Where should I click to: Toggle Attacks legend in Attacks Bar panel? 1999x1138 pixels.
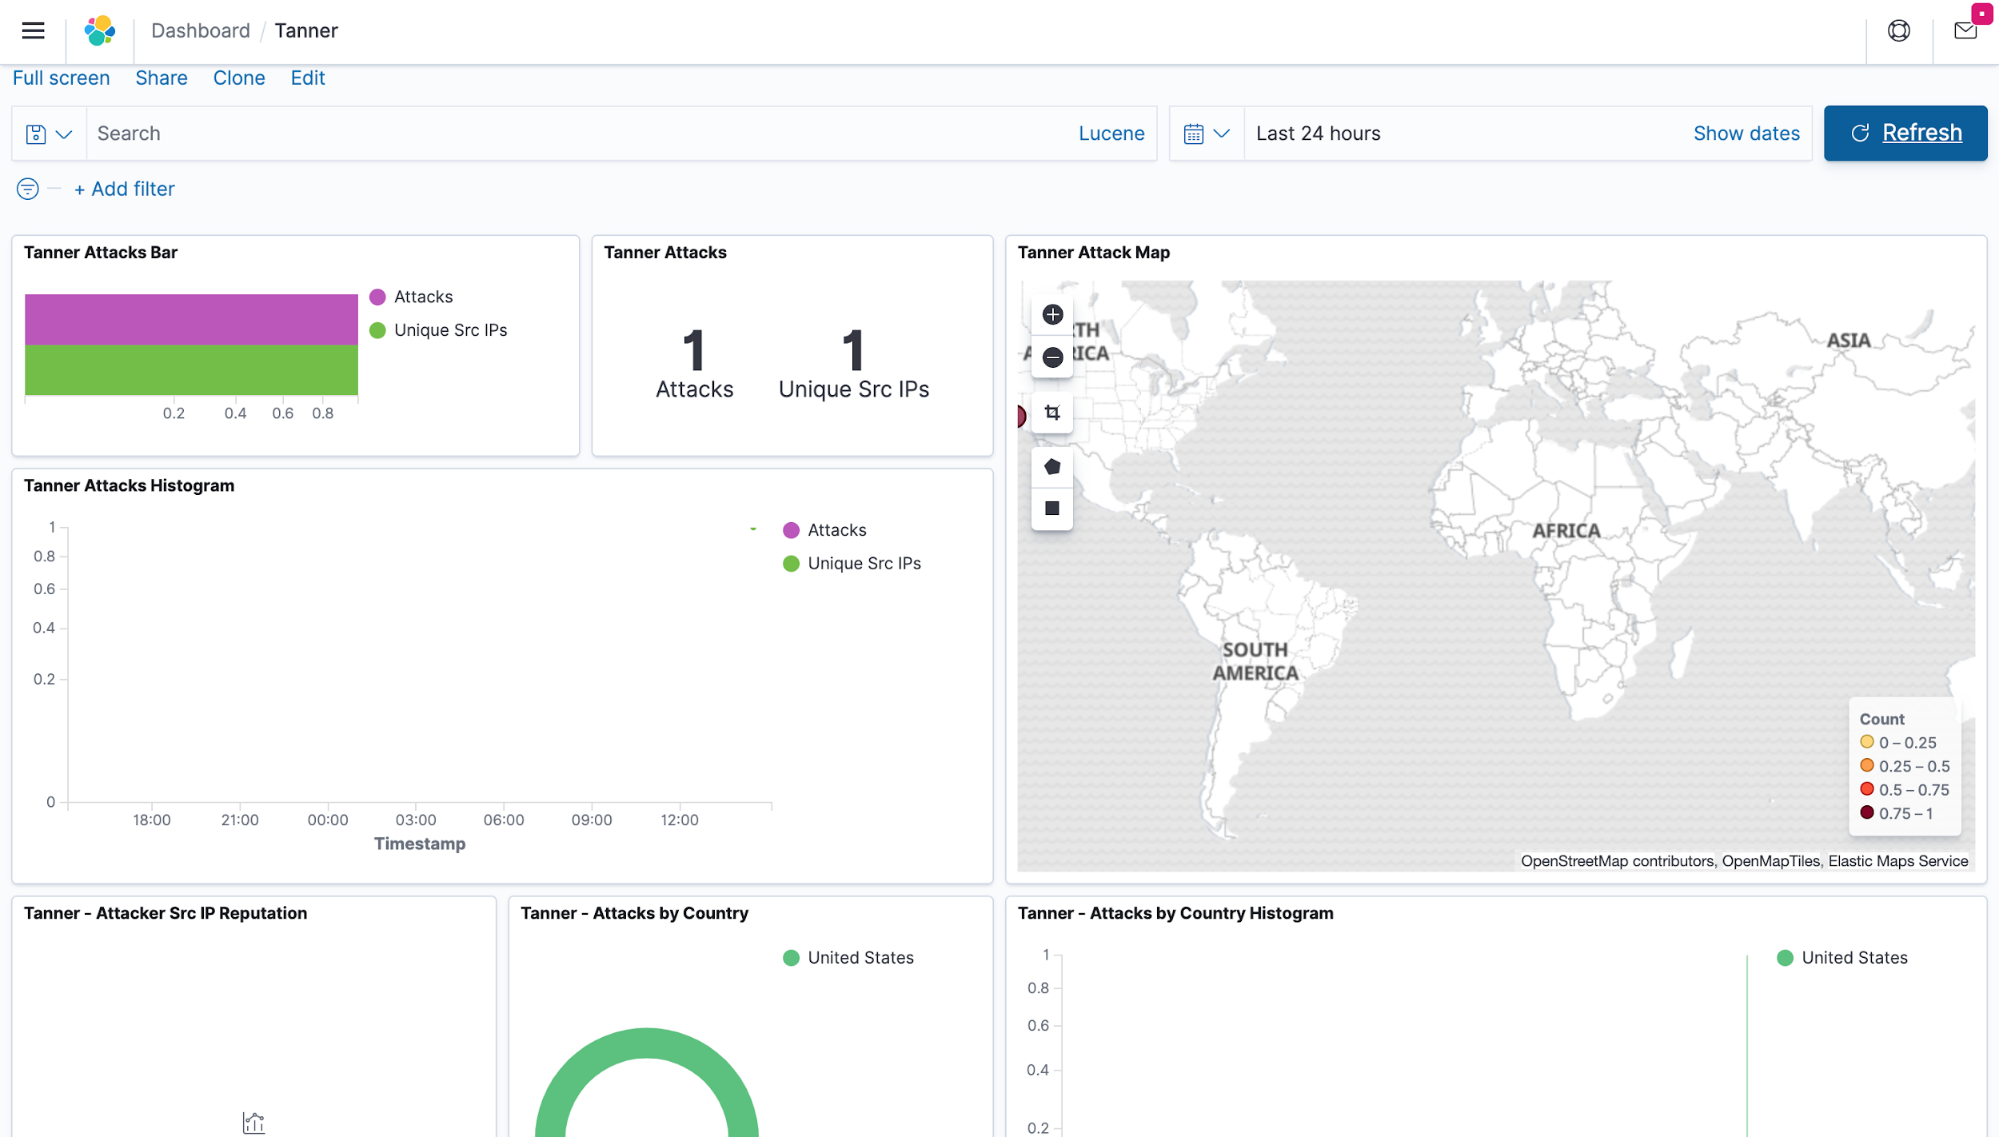[411, 297]
